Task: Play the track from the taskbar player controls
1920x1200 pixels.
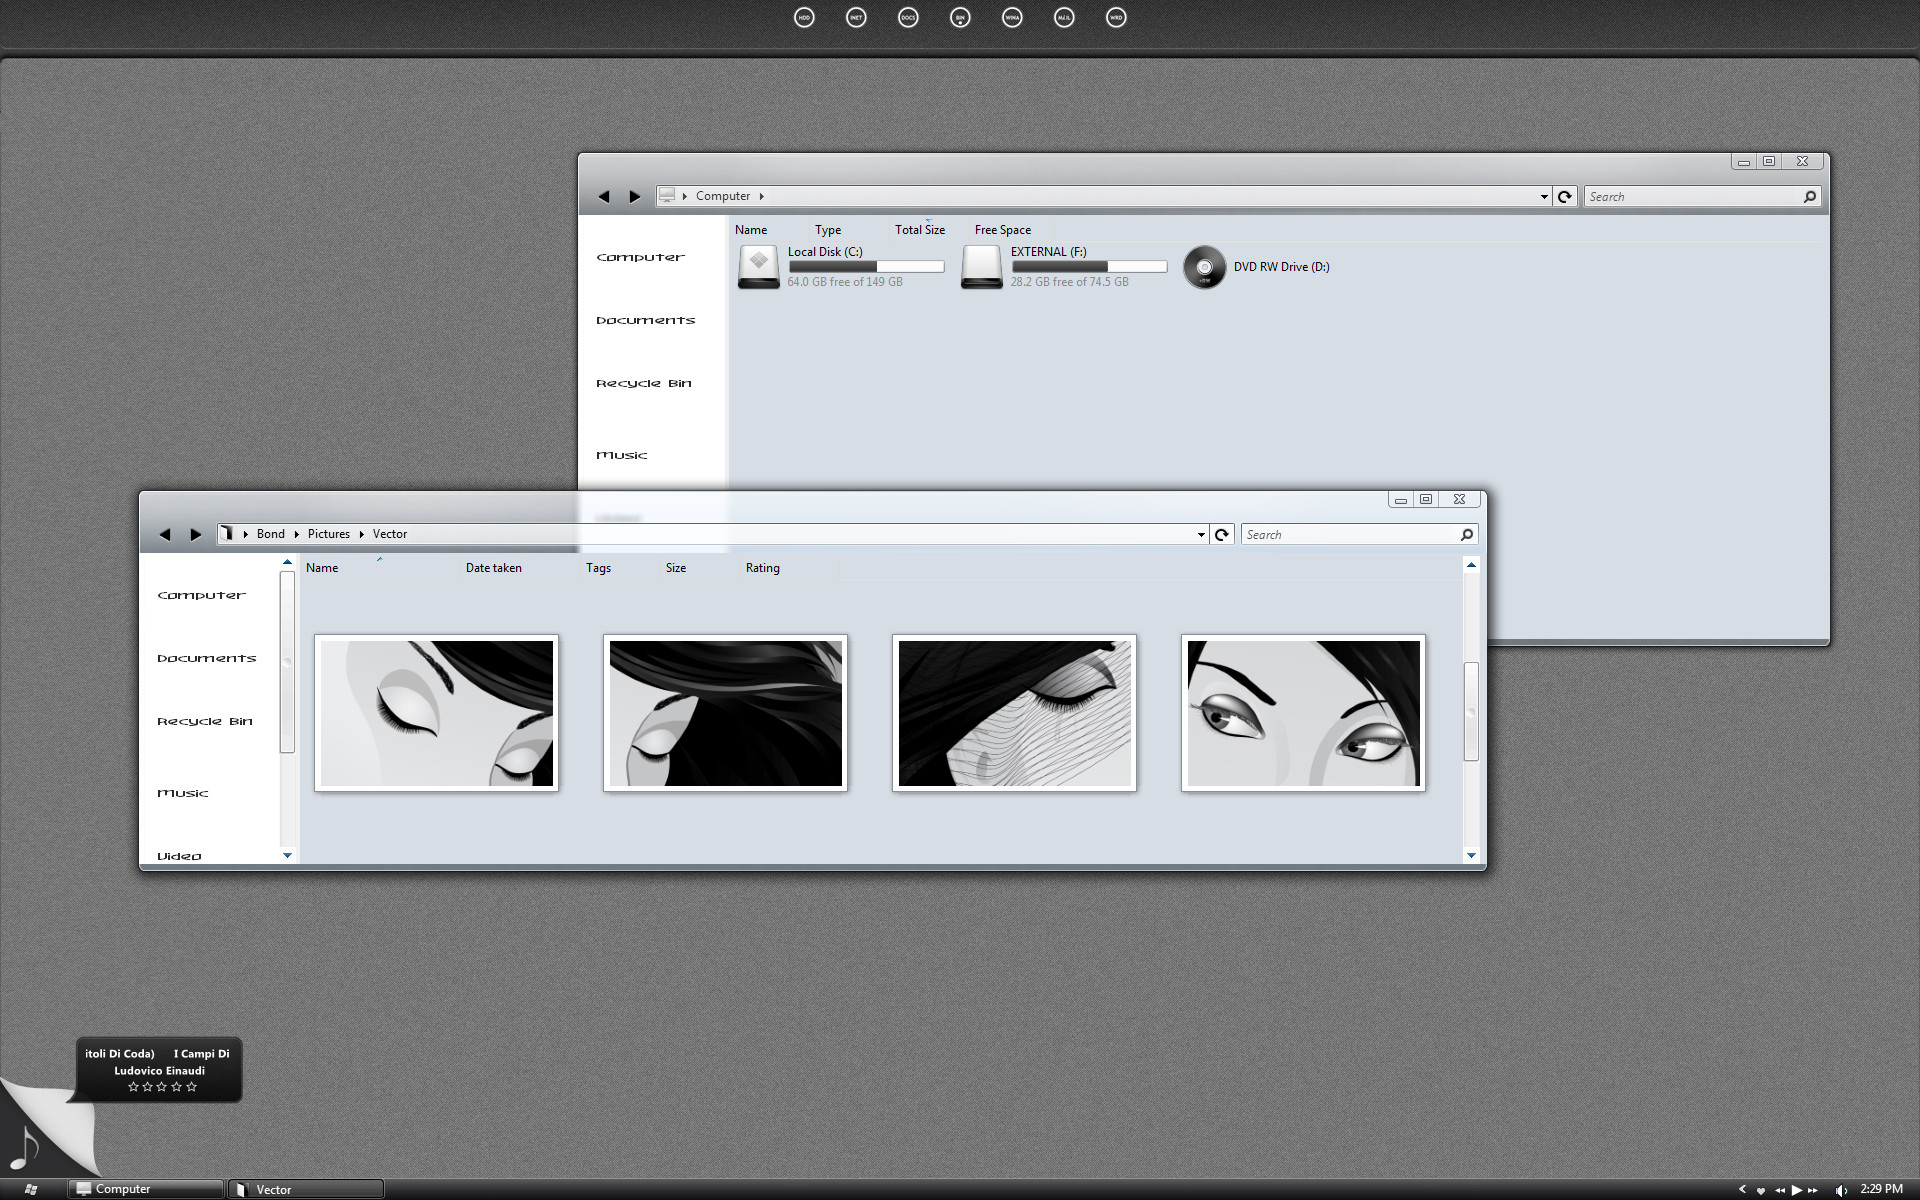Action: (1796, 1190)
